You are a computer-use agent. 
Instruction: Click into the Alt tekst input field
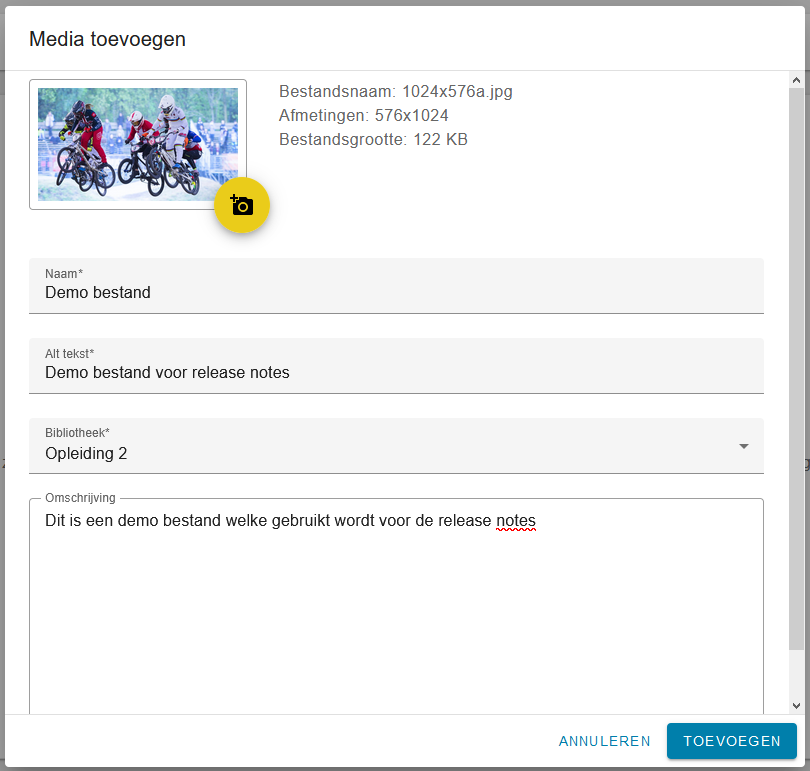[x=396, y=366]
